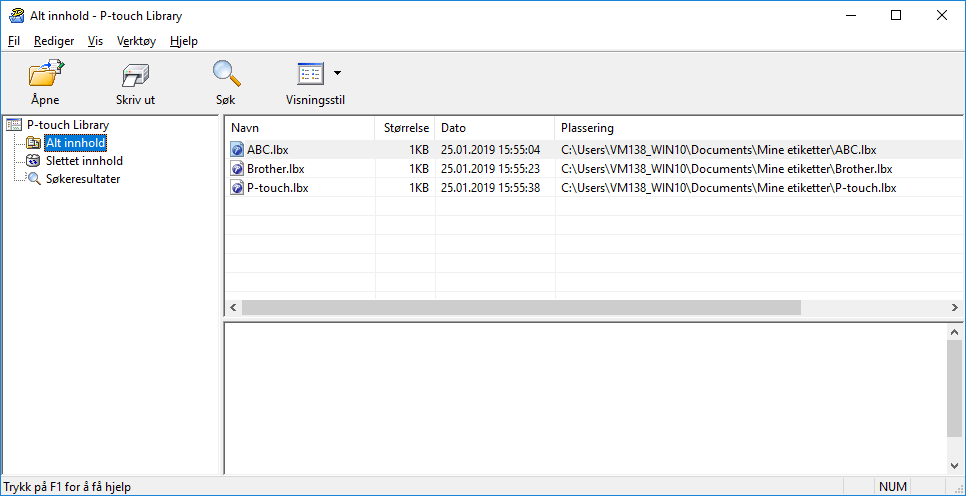Maximize the P-touch Library window
The image size is (966, 496).
[x=896, y=15]
